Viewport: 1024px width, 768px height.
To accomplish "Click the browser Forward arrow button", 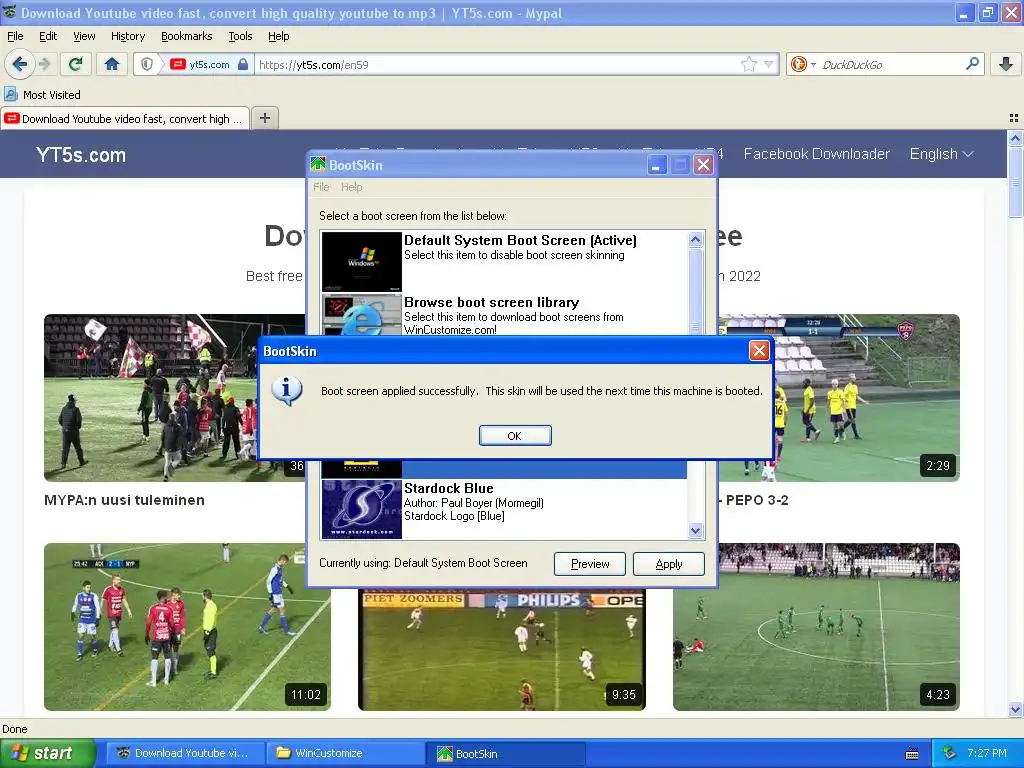I will (x=44, y=64).
